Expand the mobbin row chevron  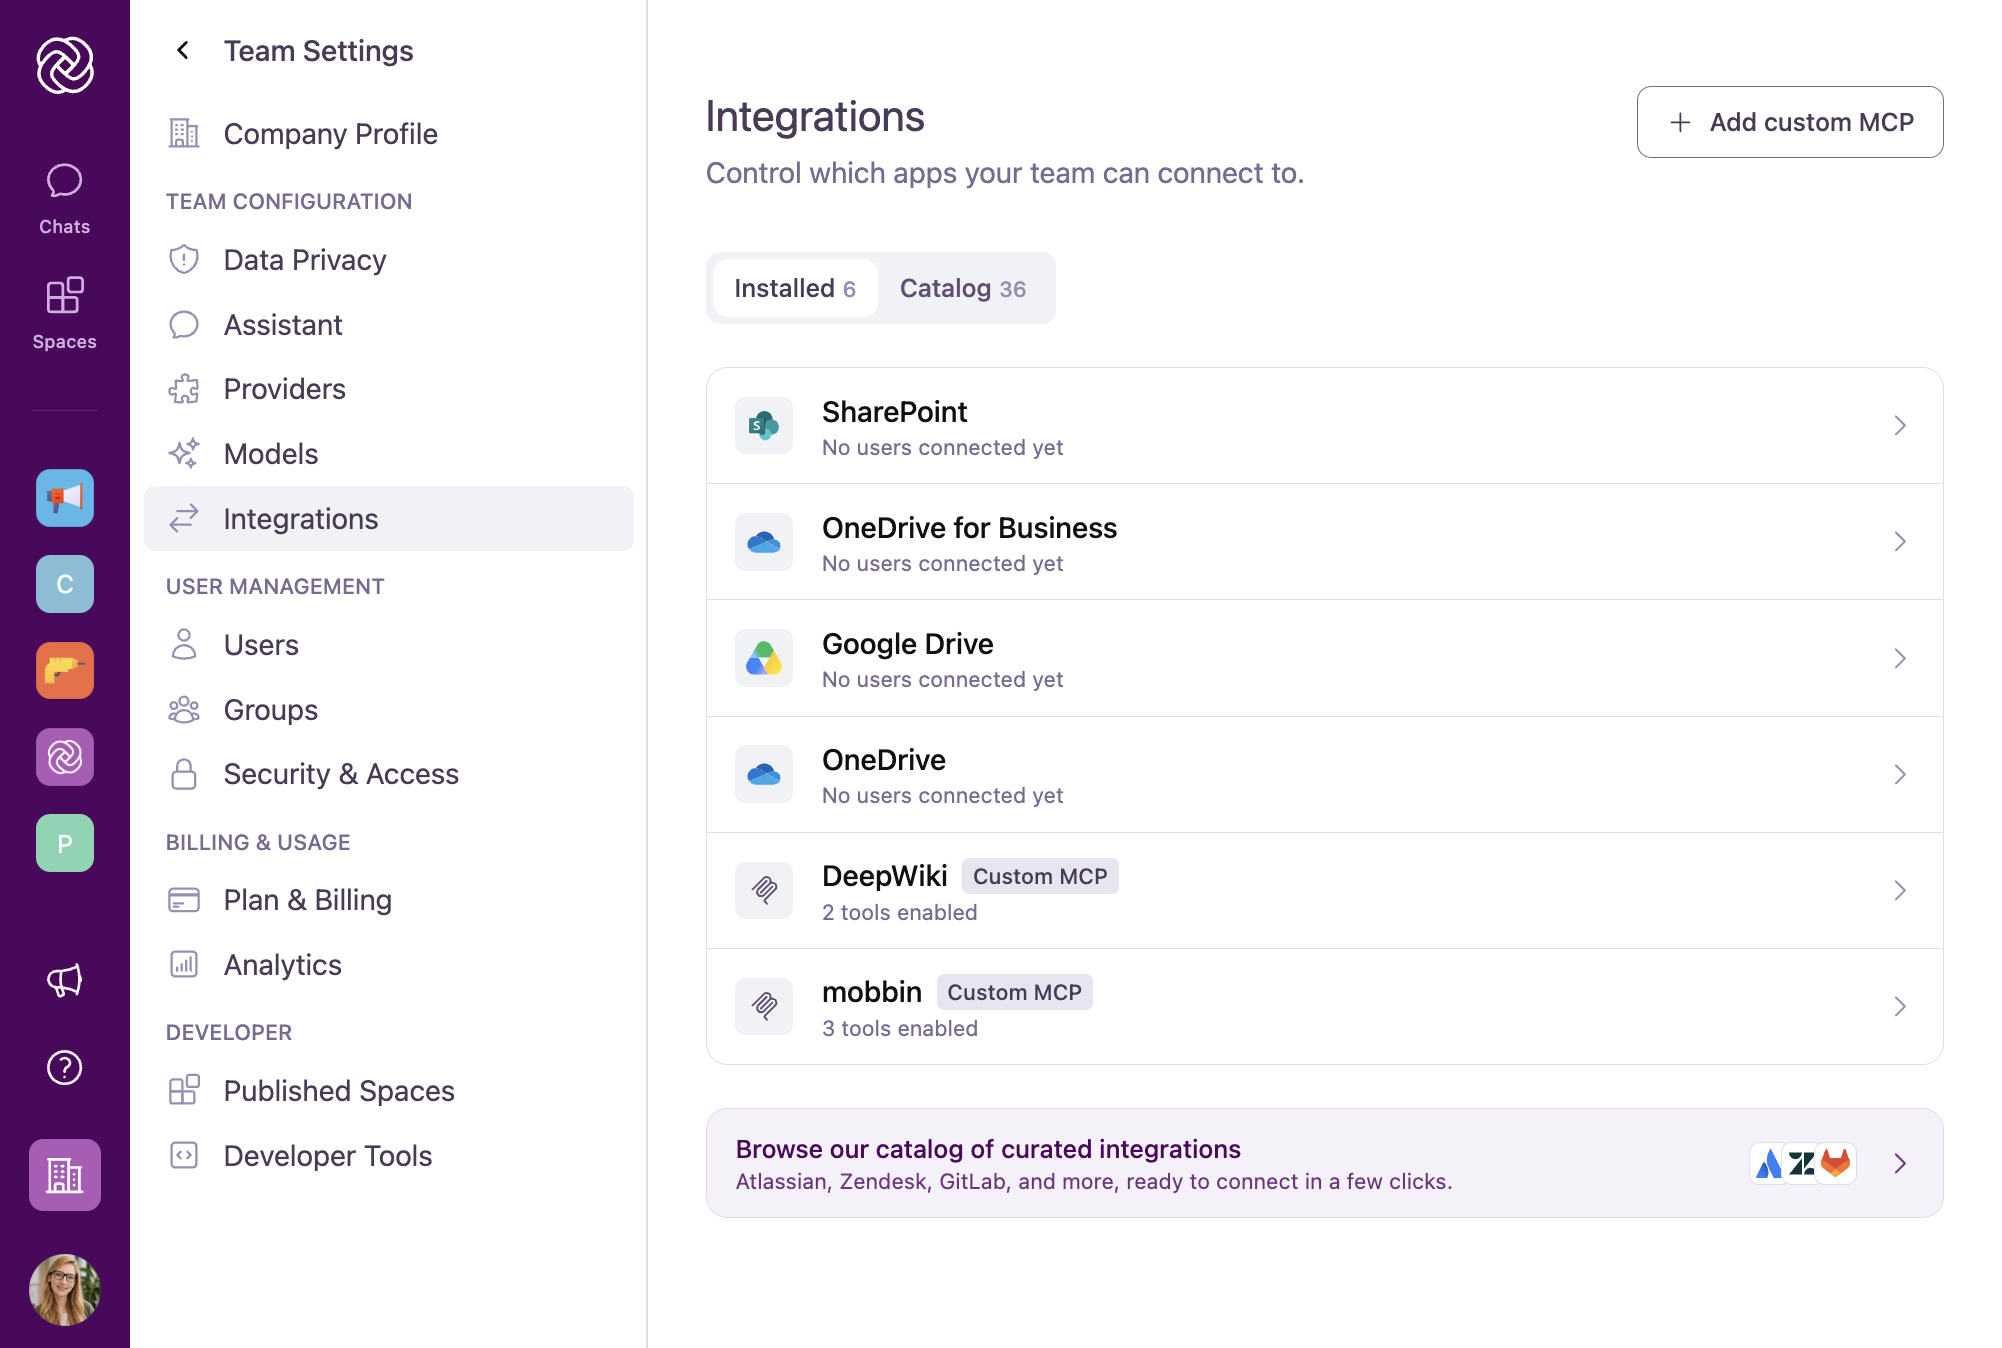point(1900,1006)
